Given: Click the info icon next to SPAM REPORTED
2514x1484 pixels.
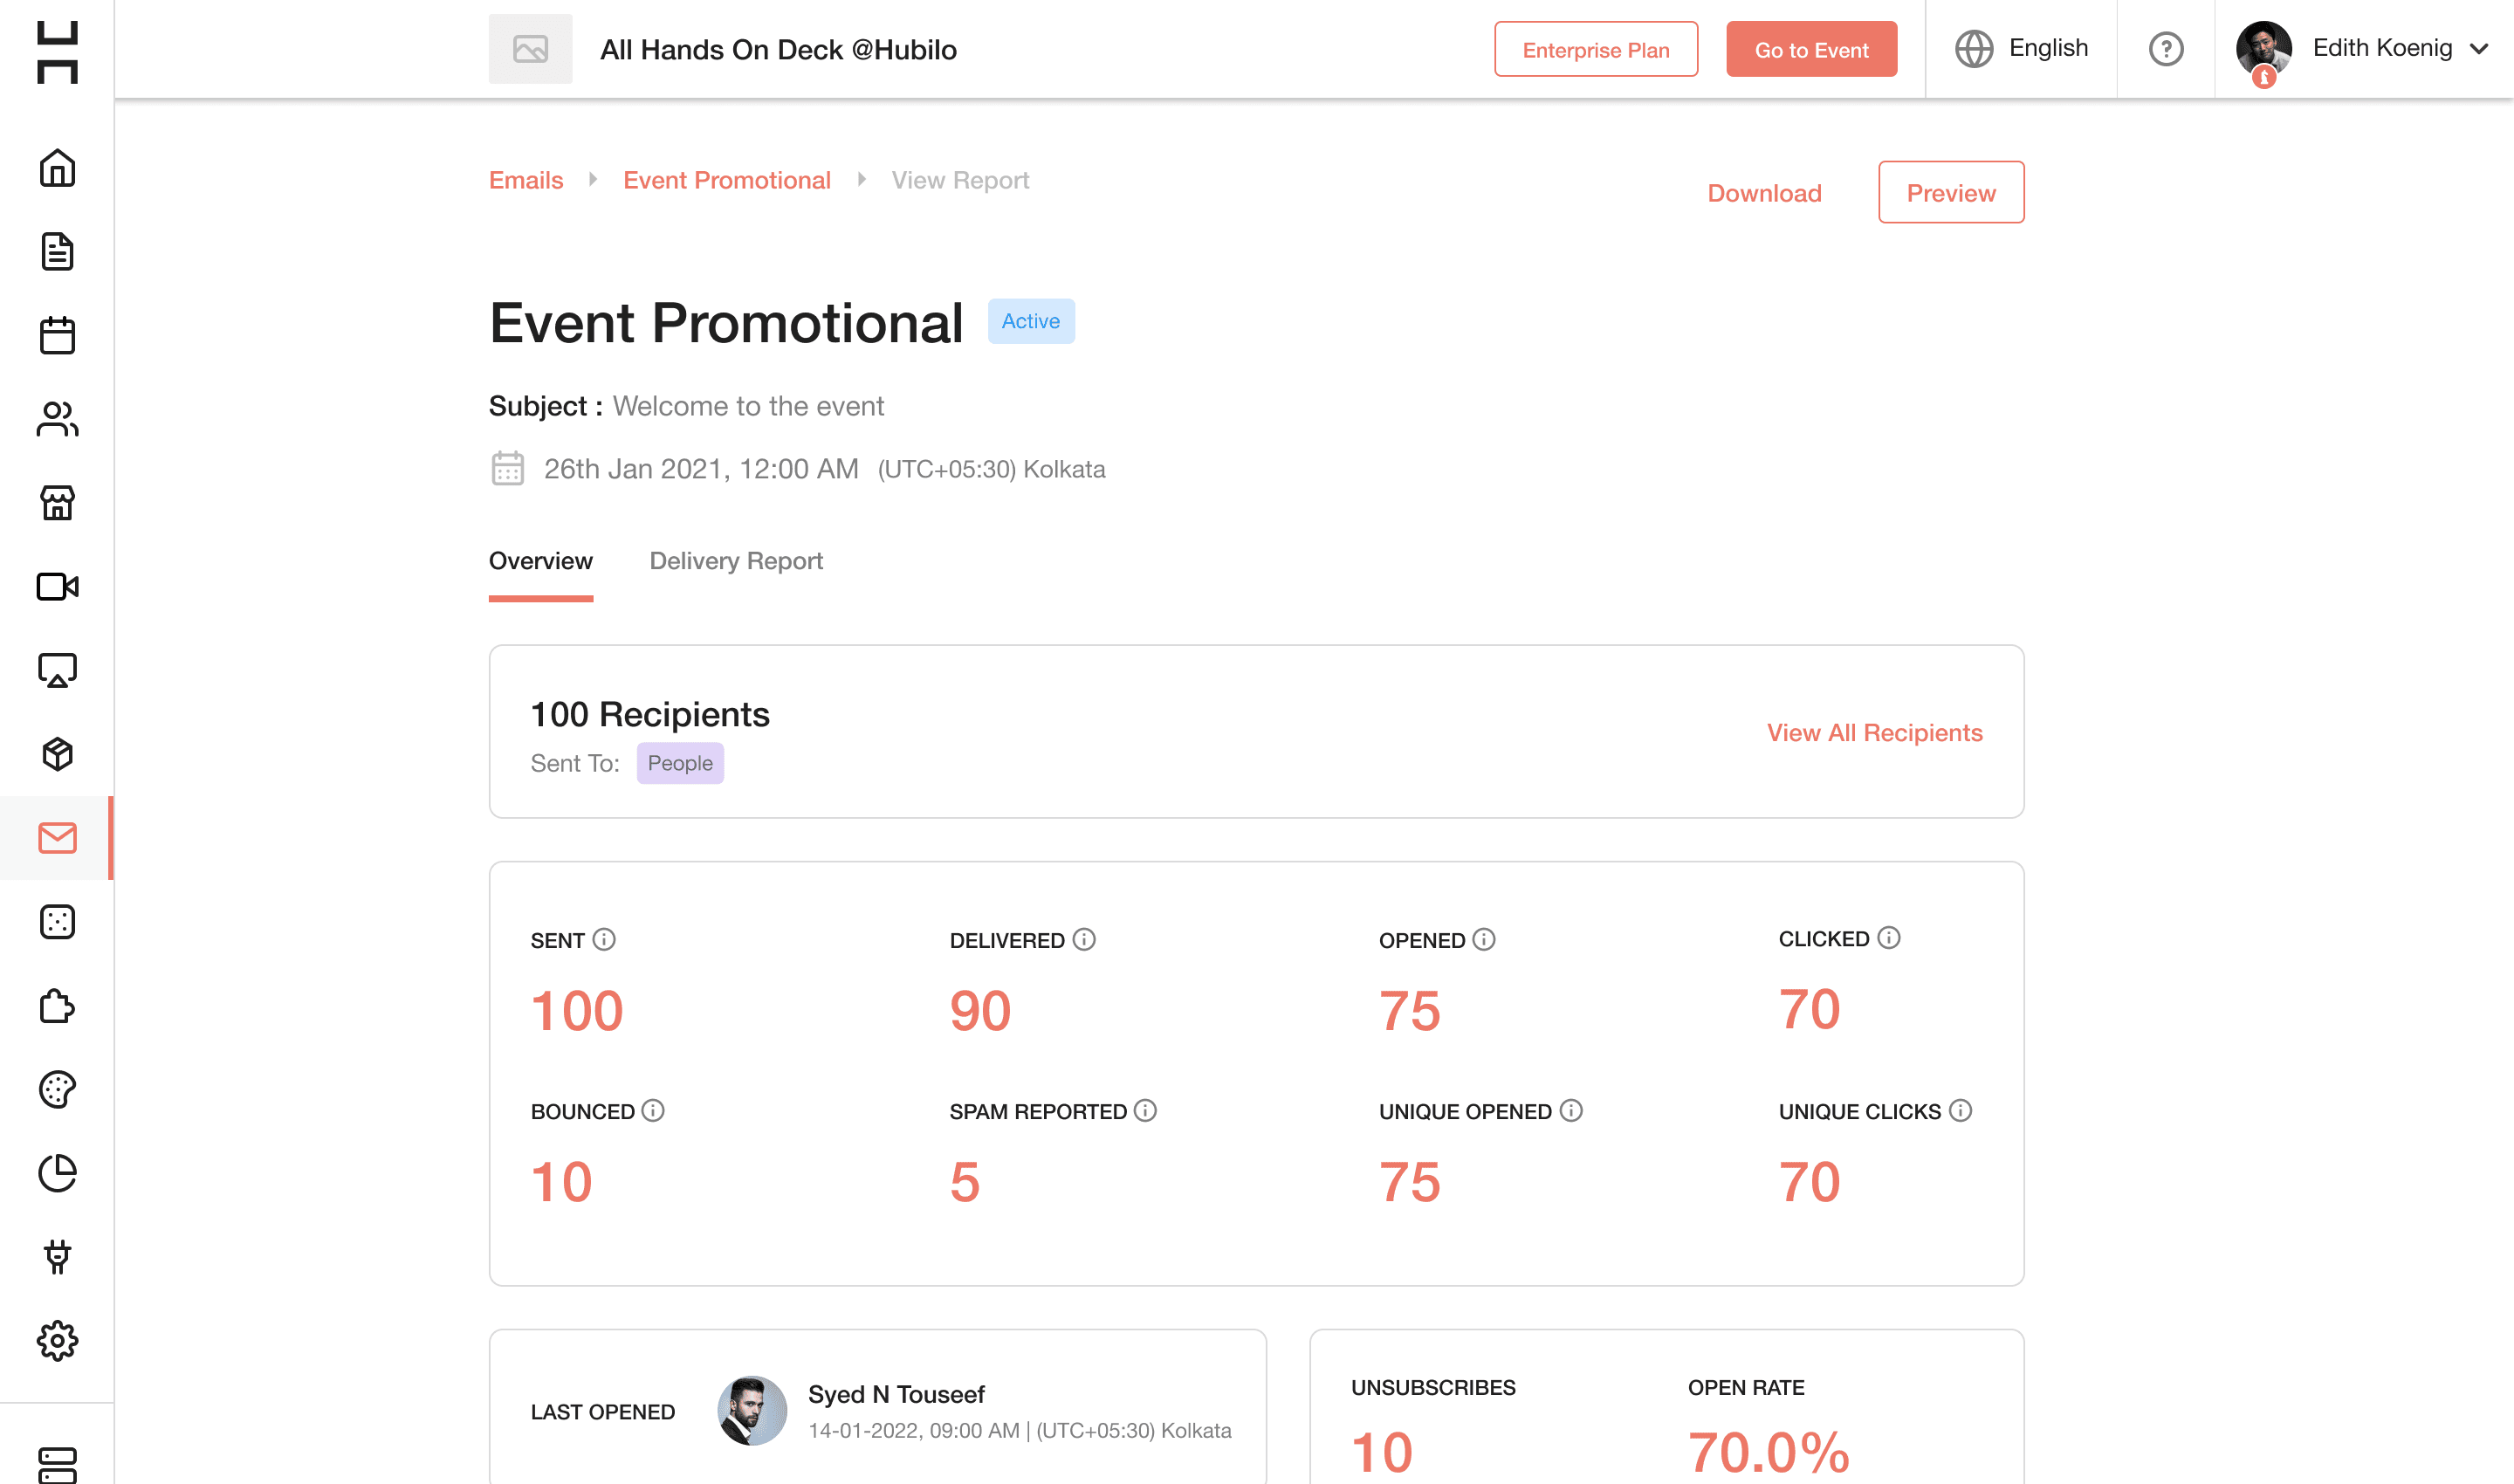Looking at the screenshot, I should (x=1145, y=1111).
